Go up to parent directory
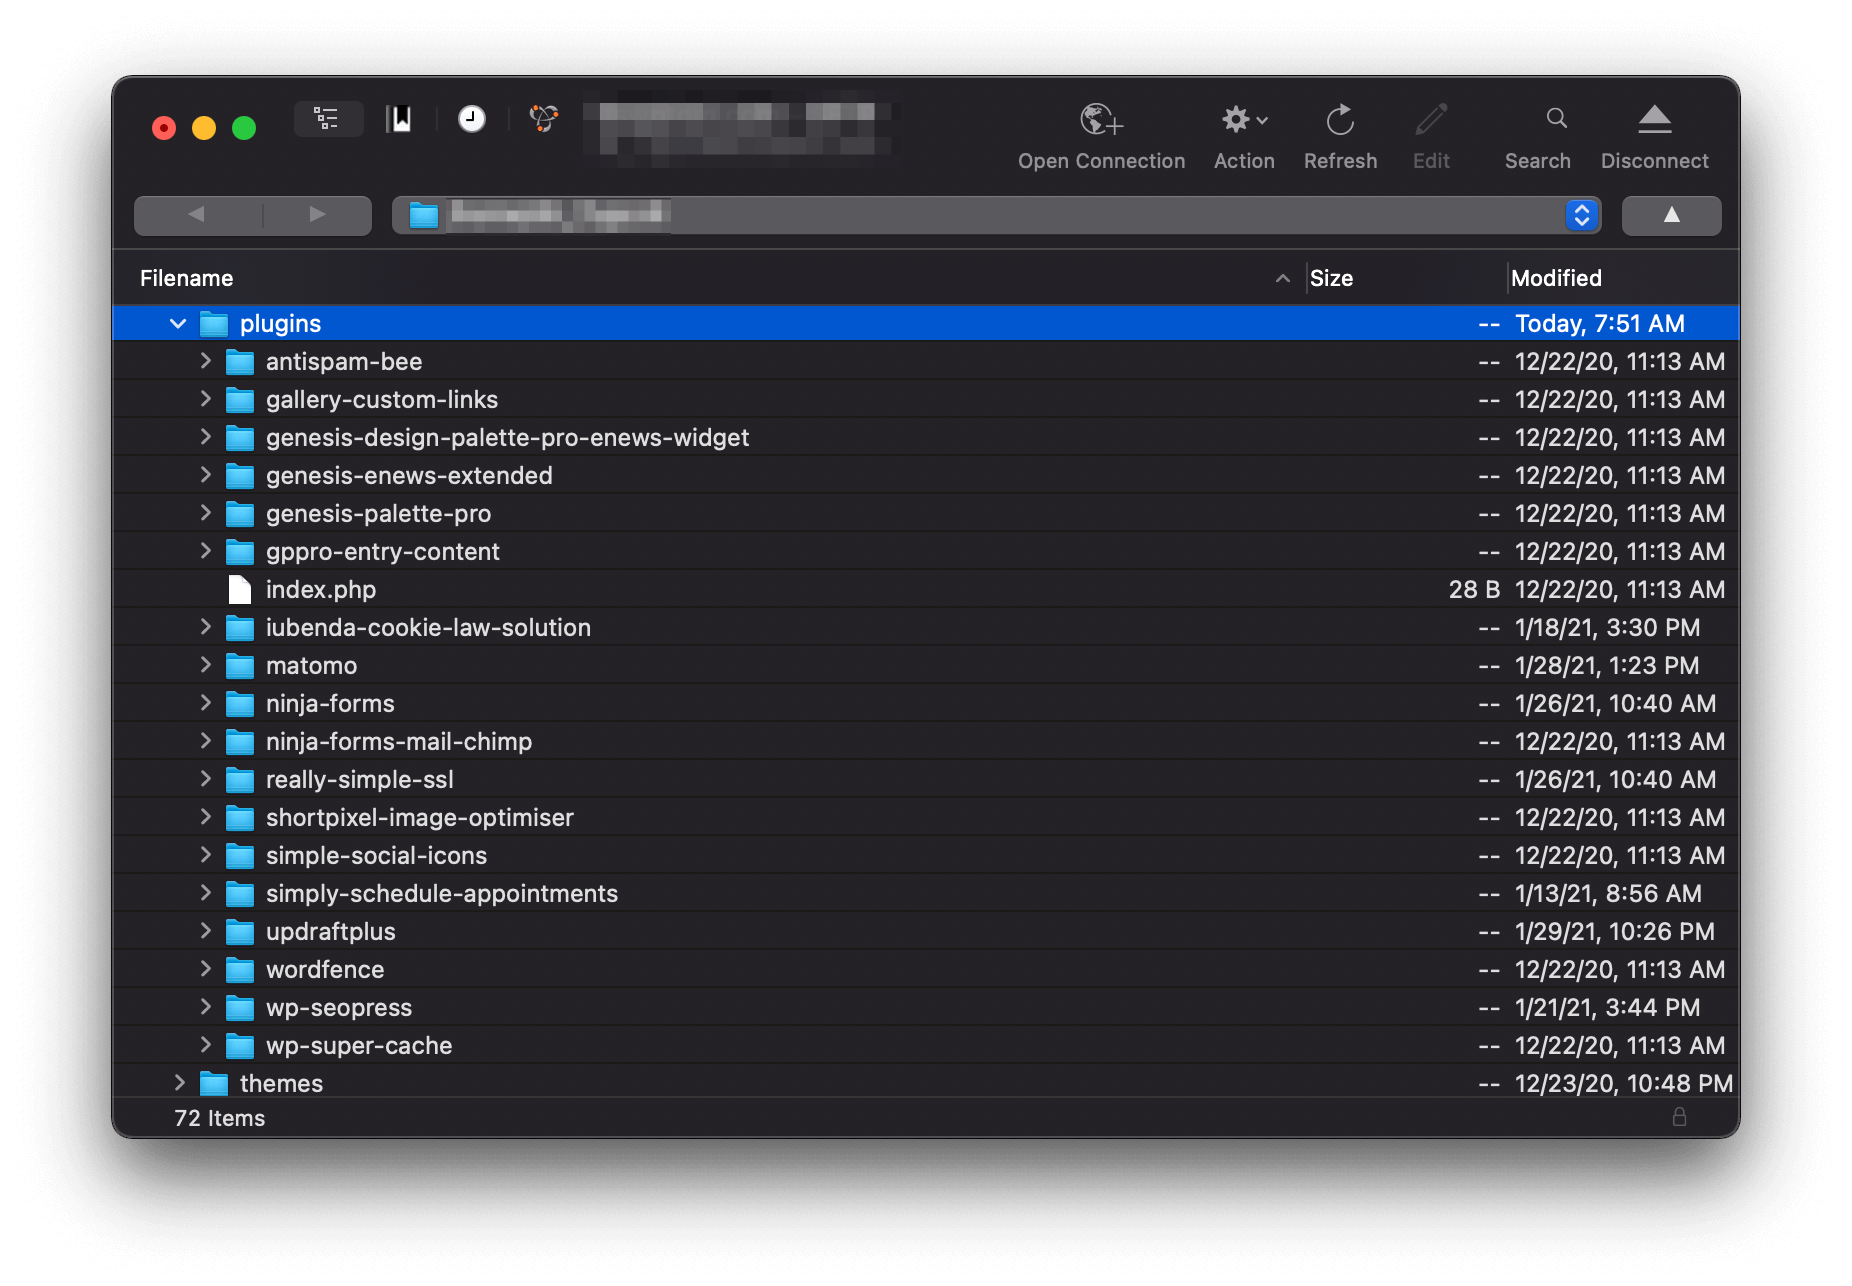 coord(1671,215)
